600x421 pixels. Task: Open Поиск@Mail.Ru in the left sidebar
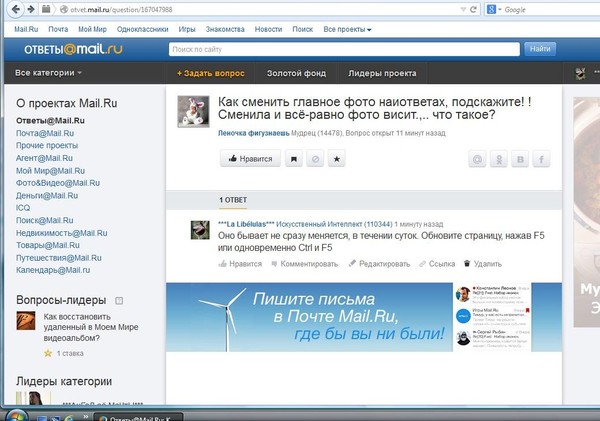click(44, 220)
